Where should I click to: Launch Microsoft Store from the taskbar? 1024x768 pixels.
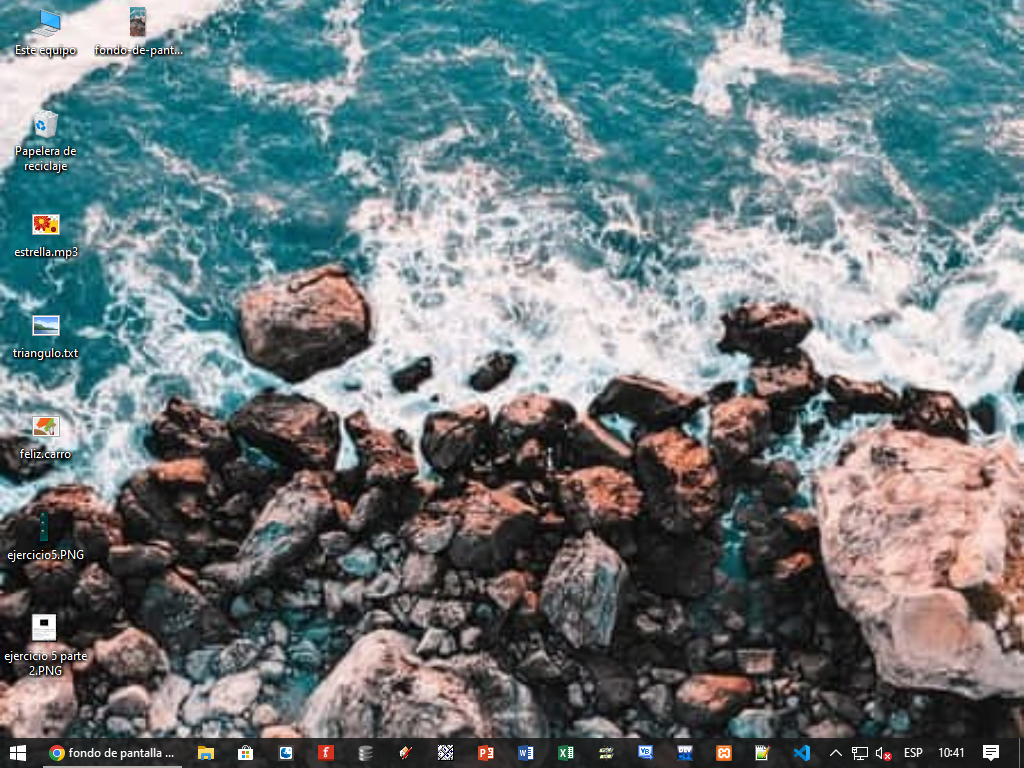tap(246, 753)
